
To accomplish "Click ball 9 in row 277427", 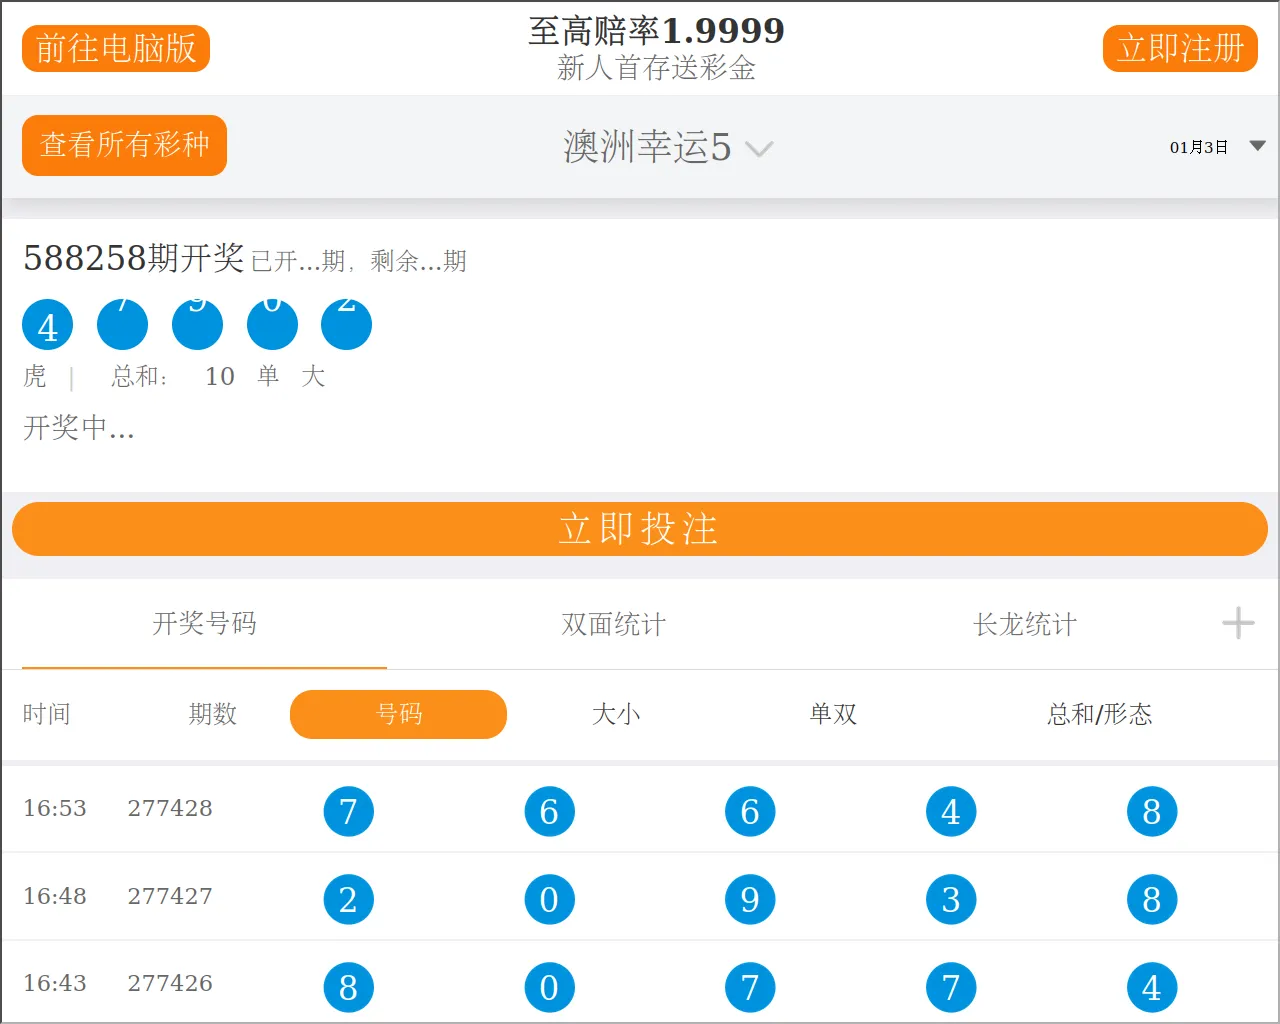I will 750,899.
